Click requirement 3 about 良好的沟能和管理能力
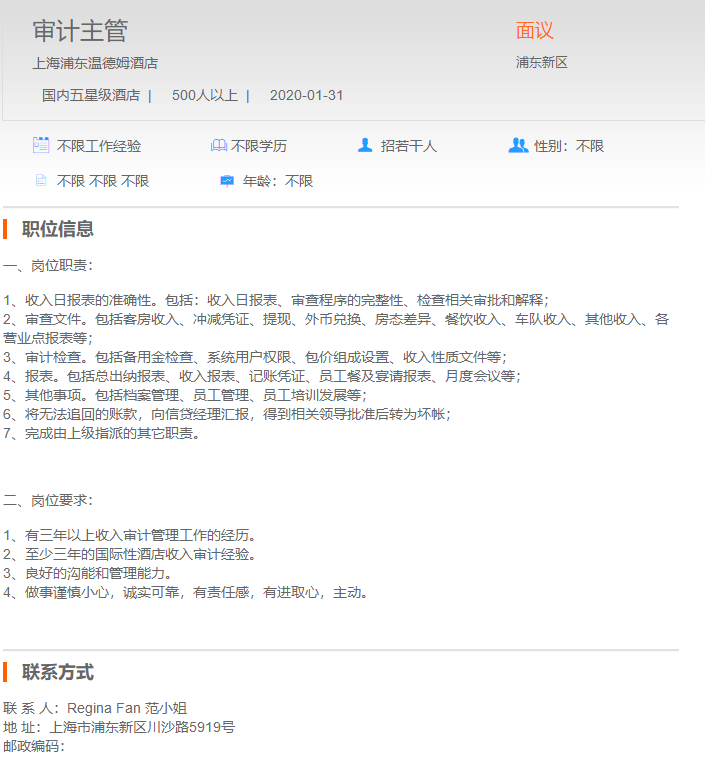705x762 pixels. (x=87, y=573)
